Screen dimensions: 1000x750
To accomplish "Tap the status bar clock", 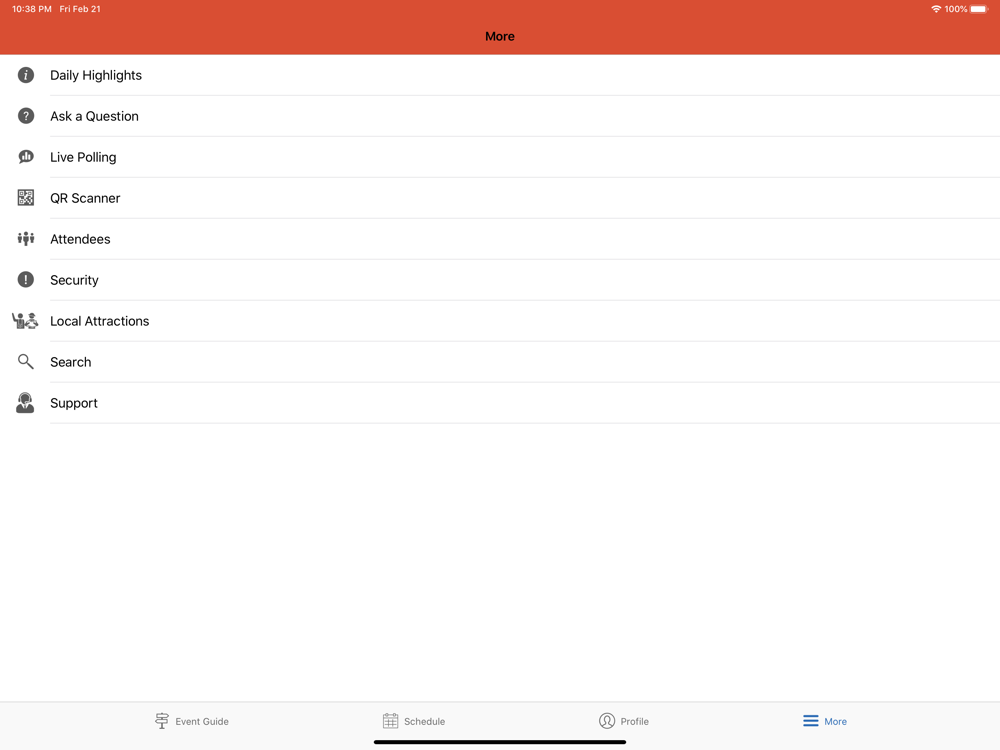I will click(x=32, y=9).
